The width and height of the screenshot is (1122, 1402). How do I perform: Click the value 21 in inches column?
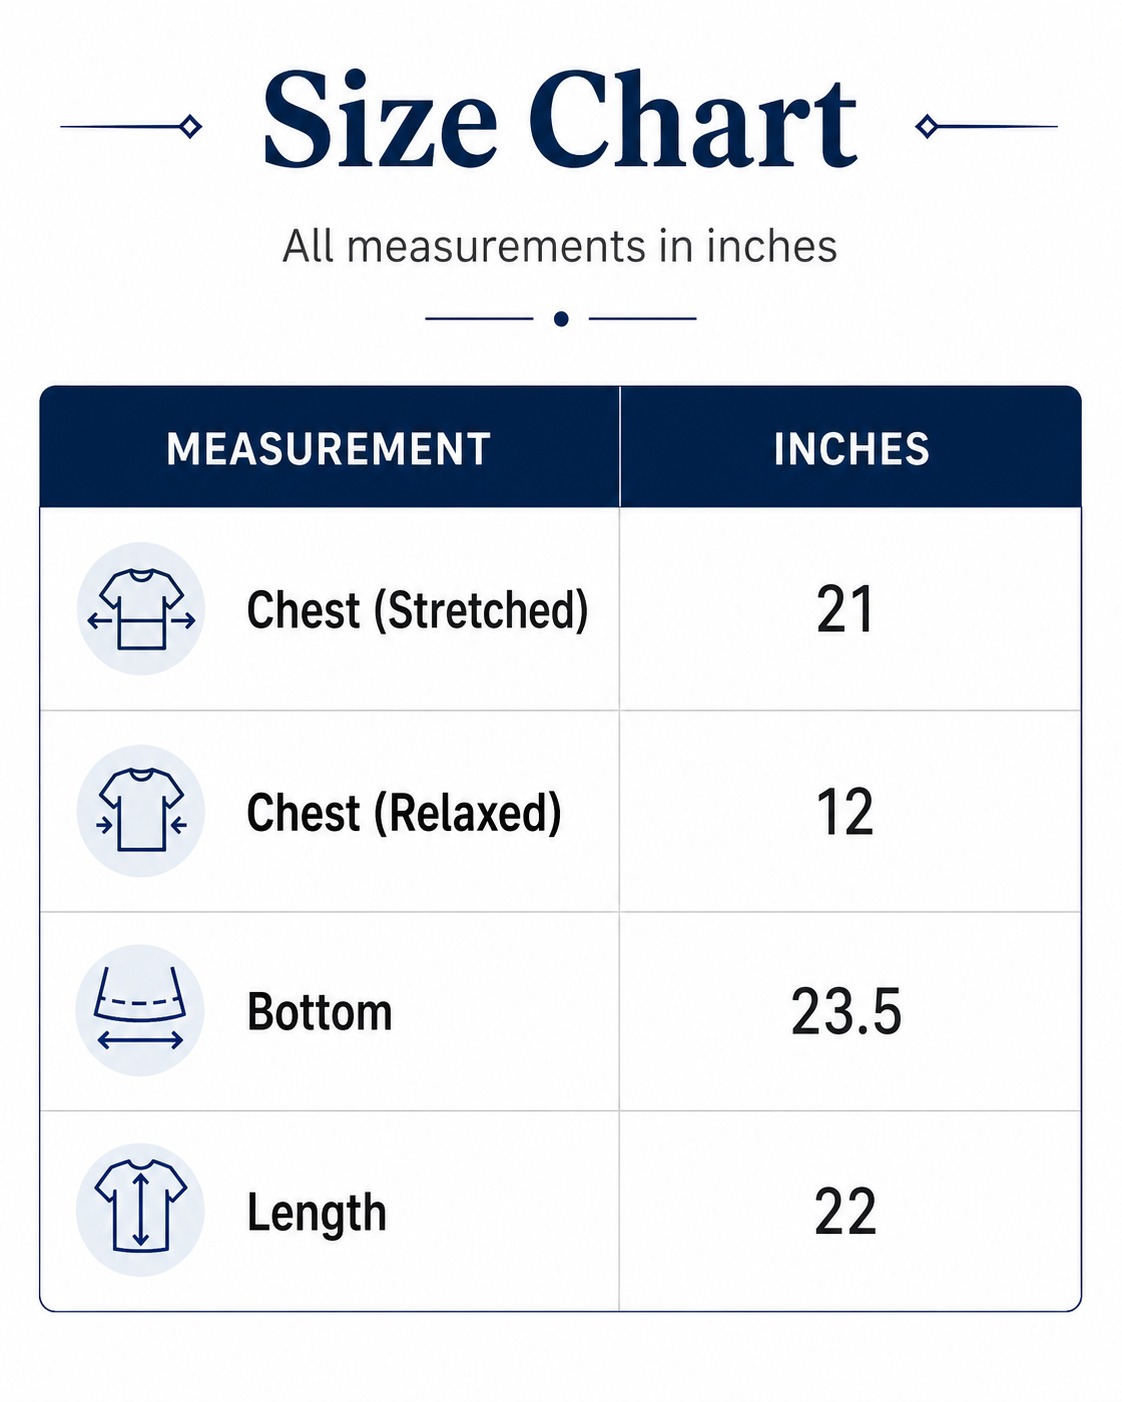point(846,610)
